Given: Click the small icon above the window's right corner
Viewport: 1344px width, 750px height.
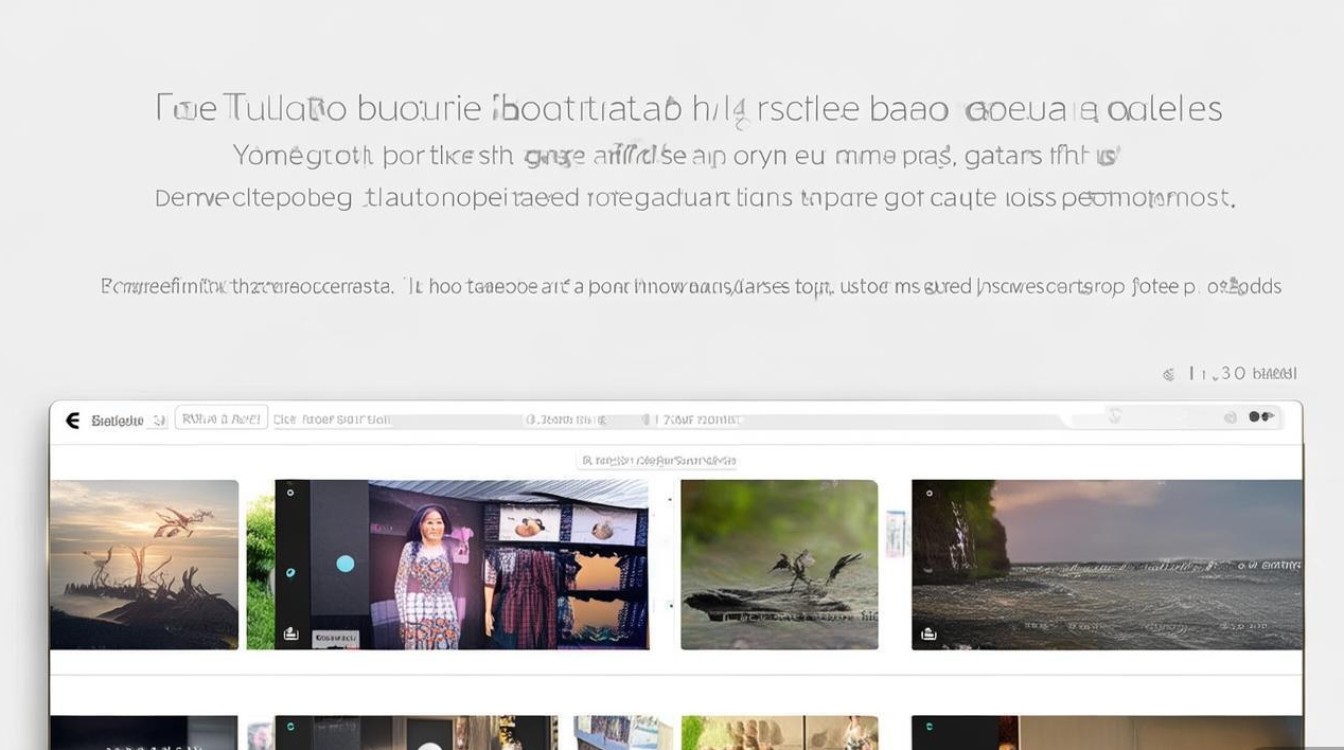Looking at the screenshot, I should 1168,374.
